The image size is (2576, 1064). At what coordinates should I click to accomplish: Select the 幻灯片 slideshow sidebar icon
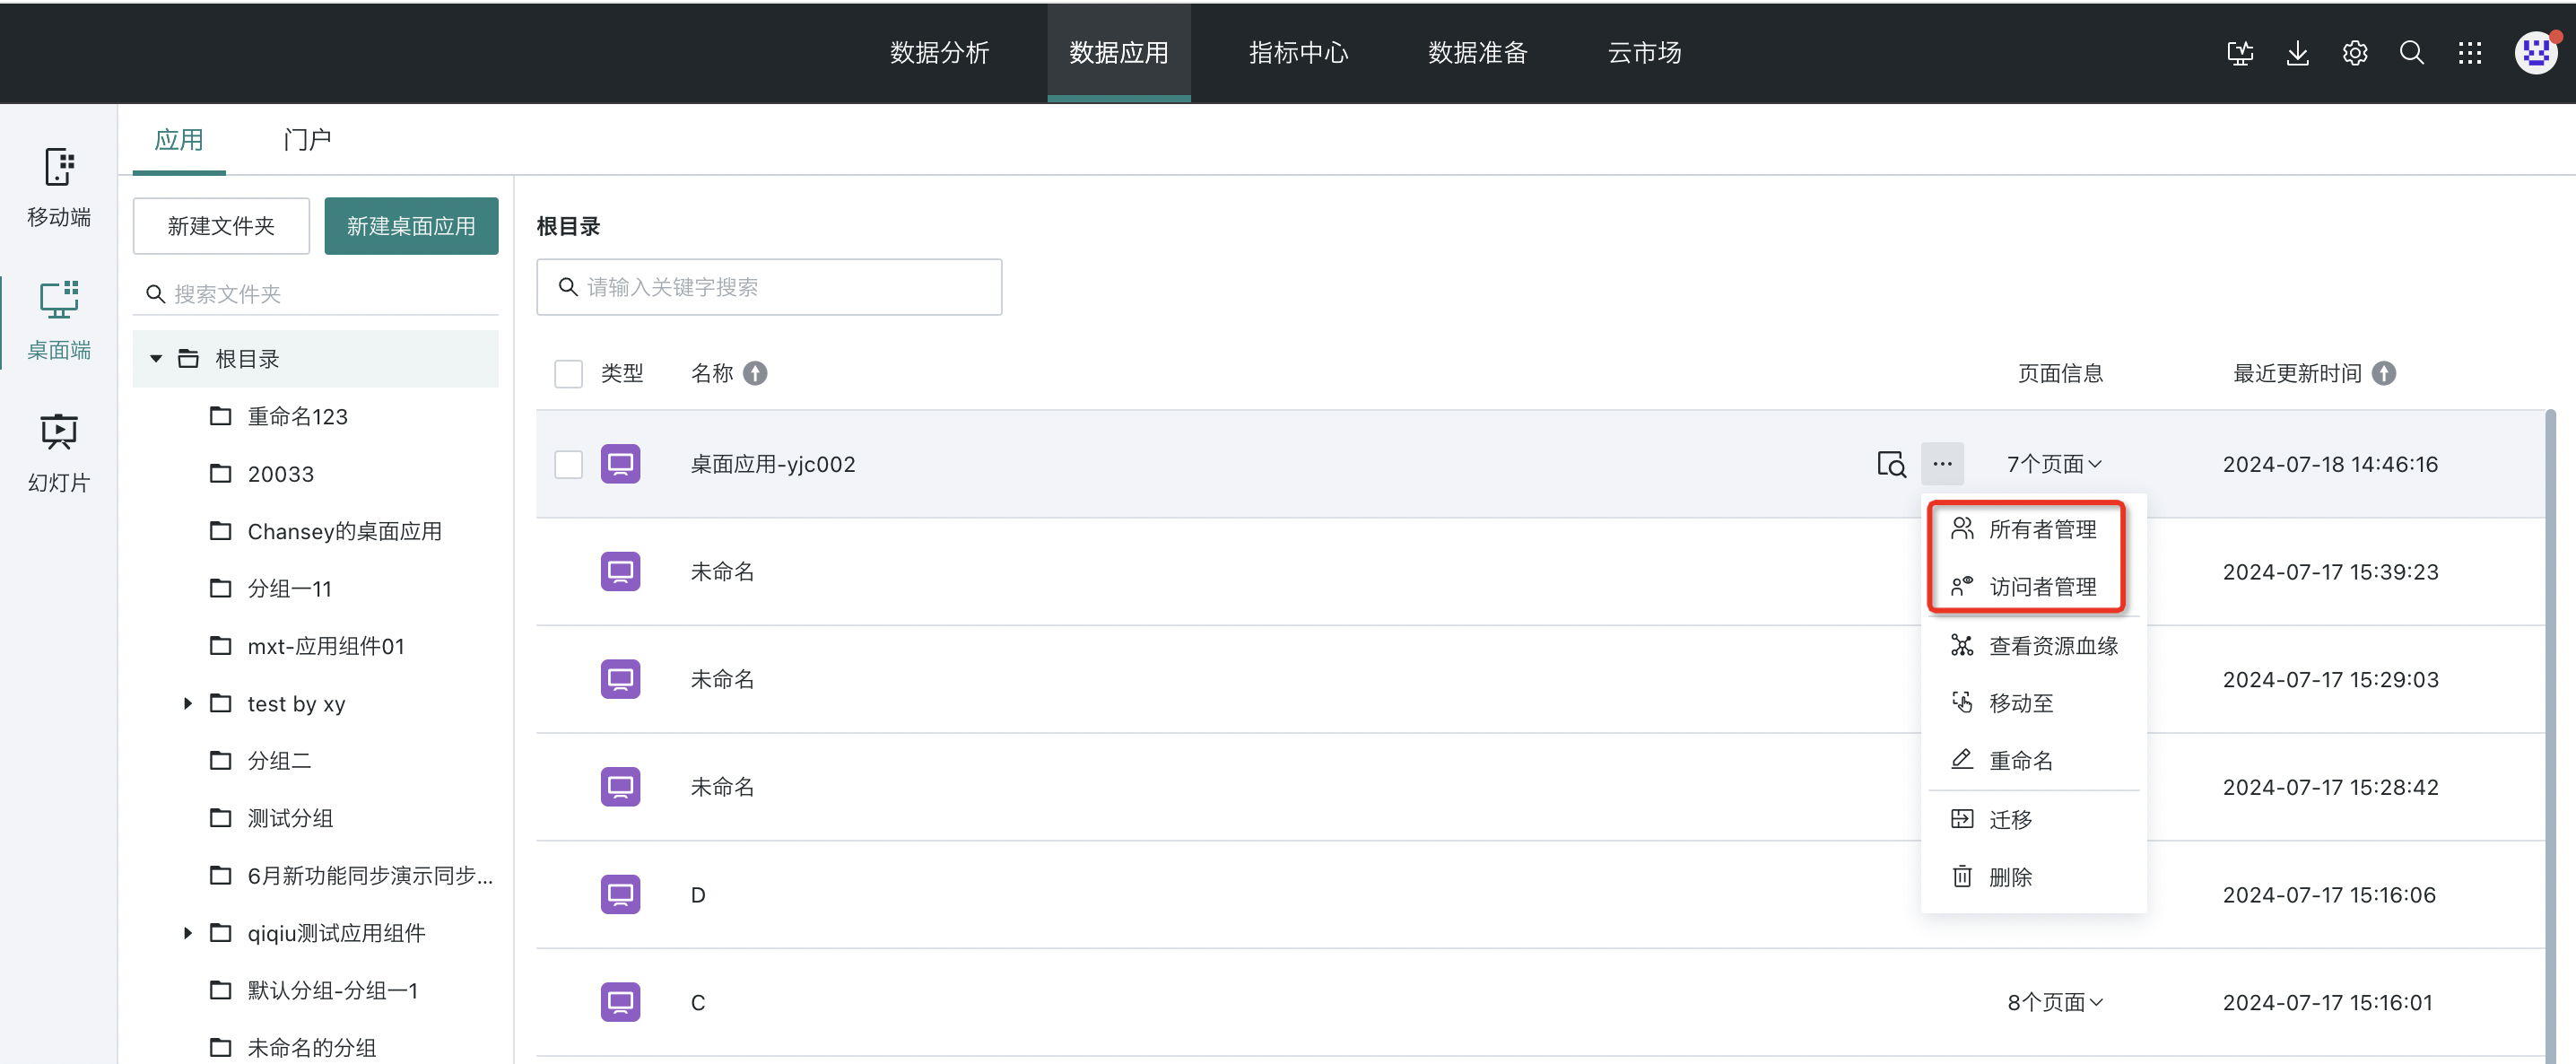58,452
